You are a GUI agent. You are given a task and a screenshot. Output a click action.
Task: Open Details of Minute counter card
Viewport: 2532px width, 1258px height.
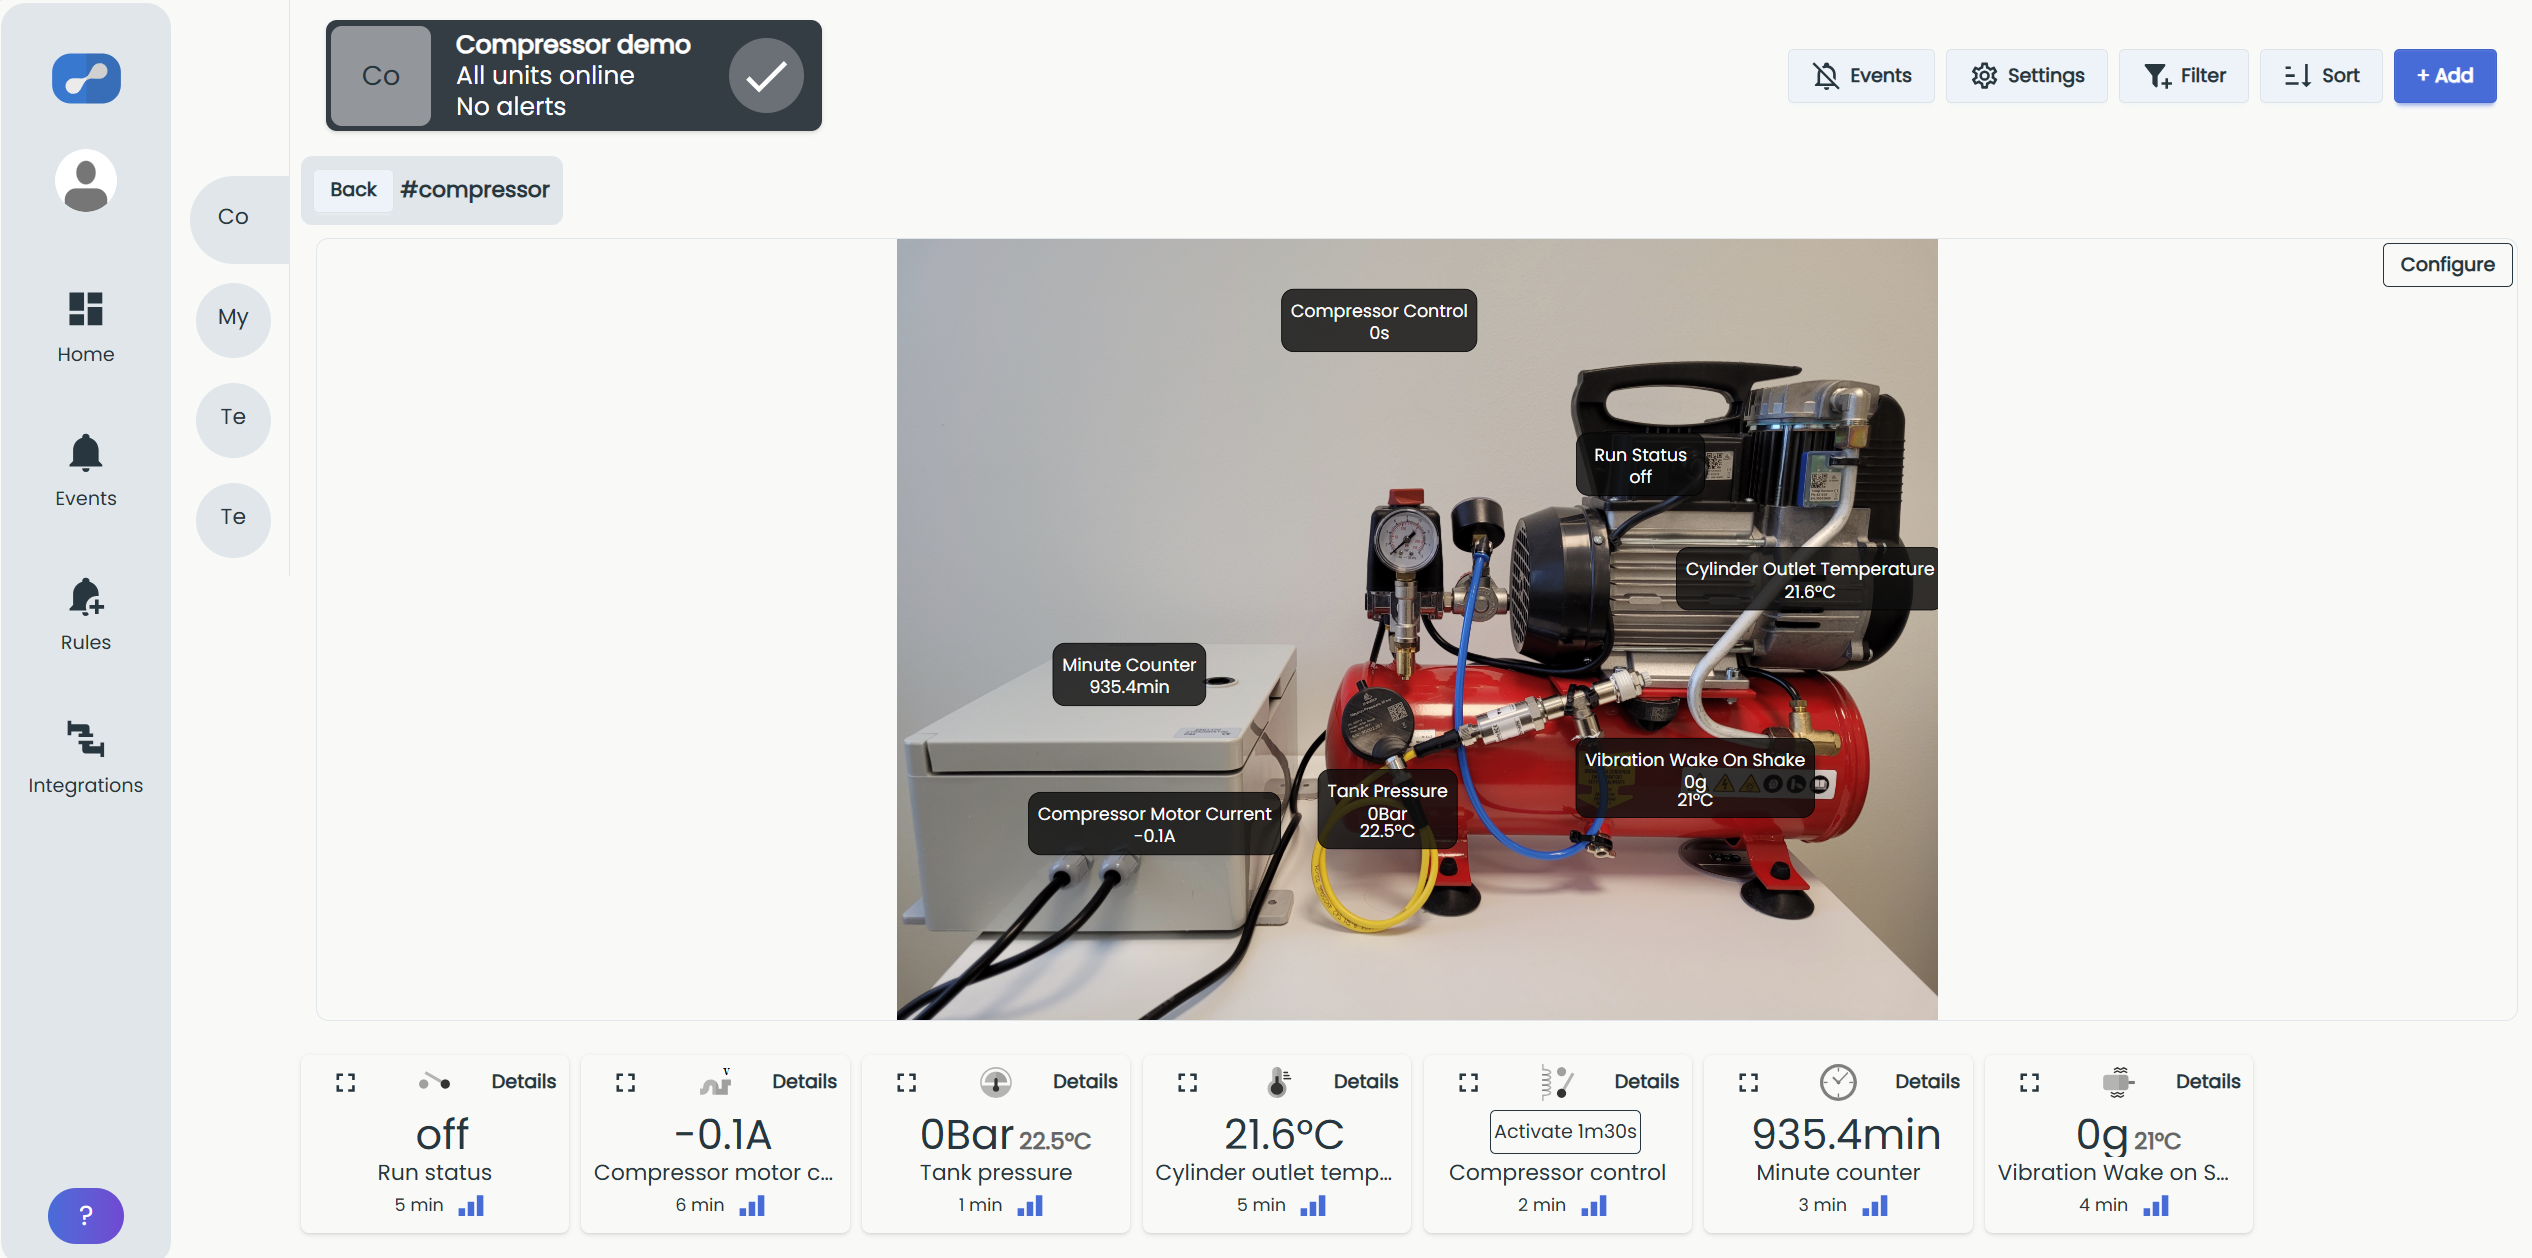1928,1082
